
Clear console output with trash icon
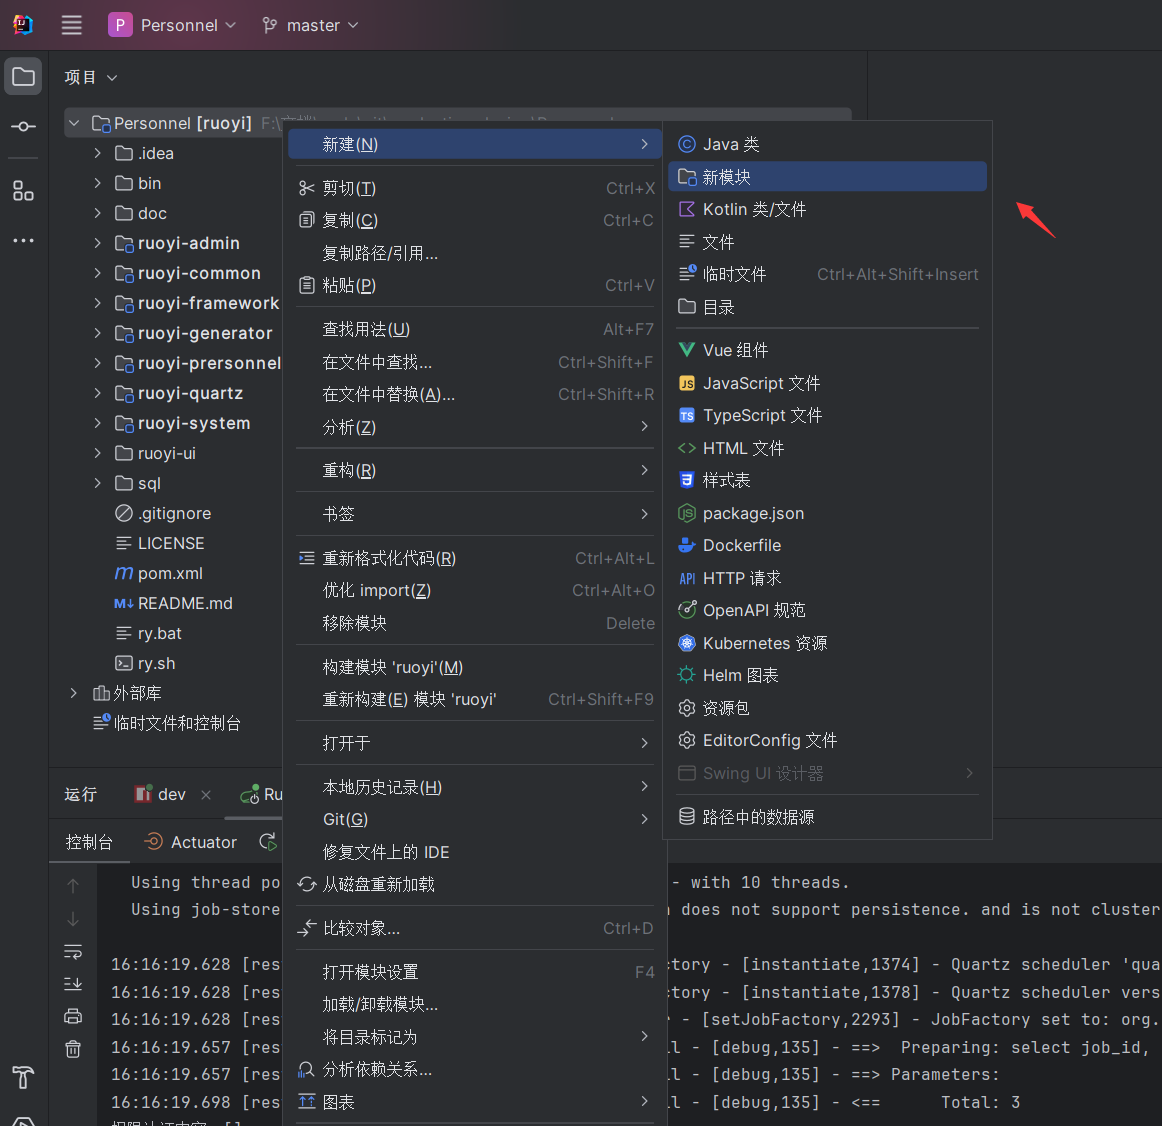click(x=73, y=1049)
